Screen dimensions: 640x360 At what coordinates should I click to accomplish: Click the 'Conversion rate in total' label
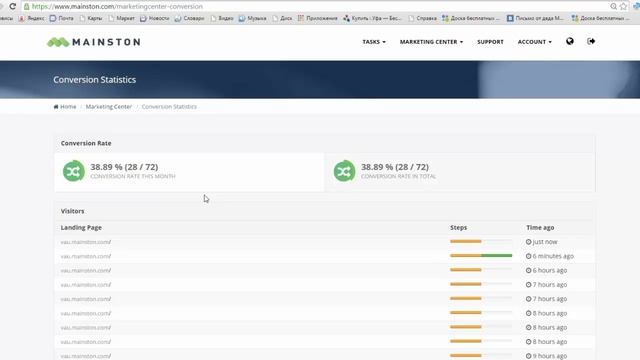pos(398,176)
